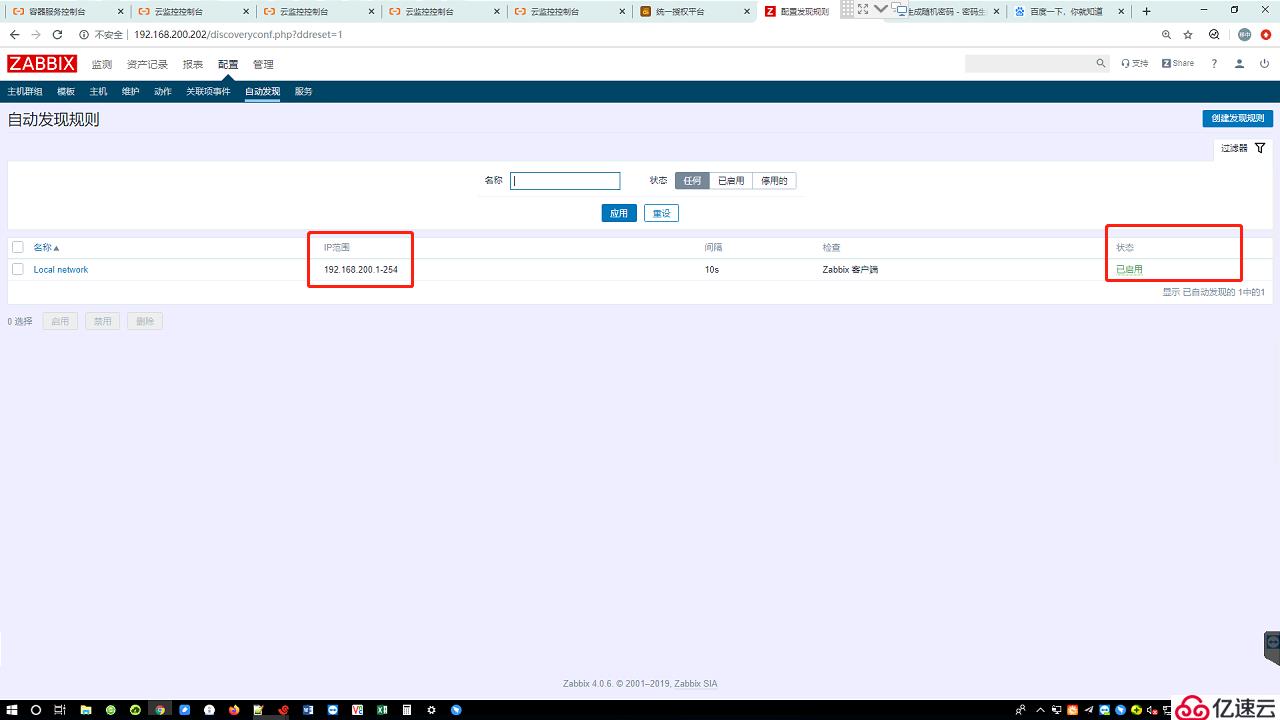Image resolution: width=1280 pixels, height=720 pixels.
Task: Launch Firefox from the taskbar
Action: pos(234,710)
